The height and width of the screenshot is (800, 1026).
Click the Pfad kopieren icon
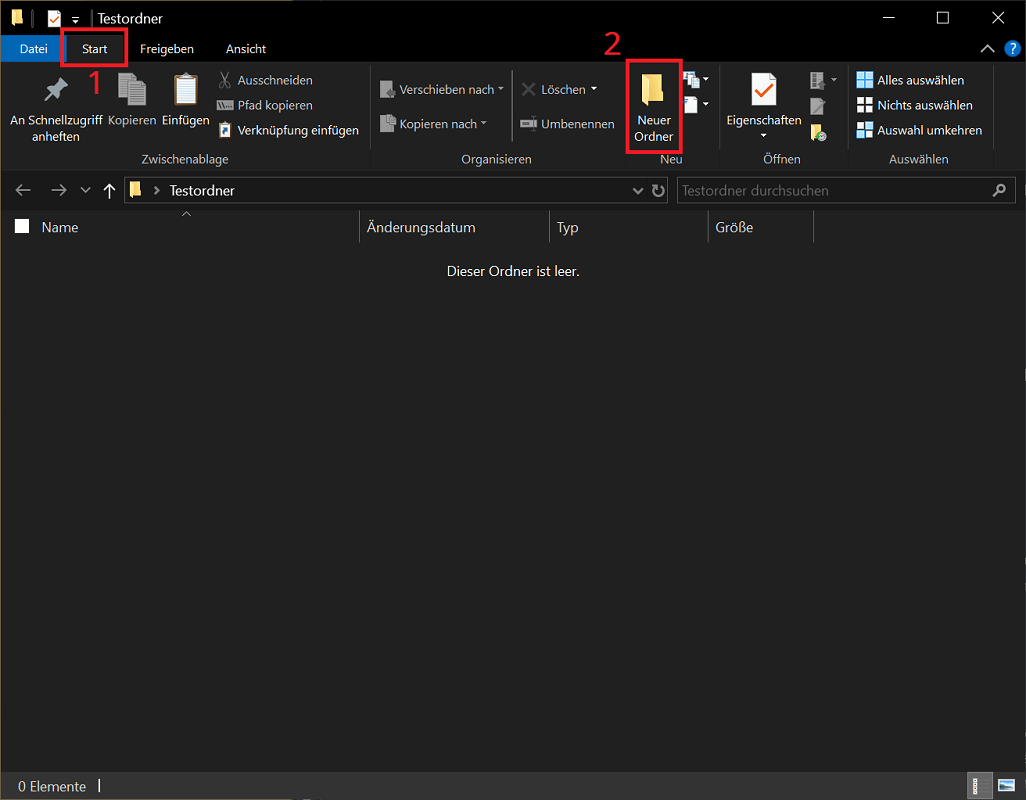pyautogui.click(x=224, y=104)
